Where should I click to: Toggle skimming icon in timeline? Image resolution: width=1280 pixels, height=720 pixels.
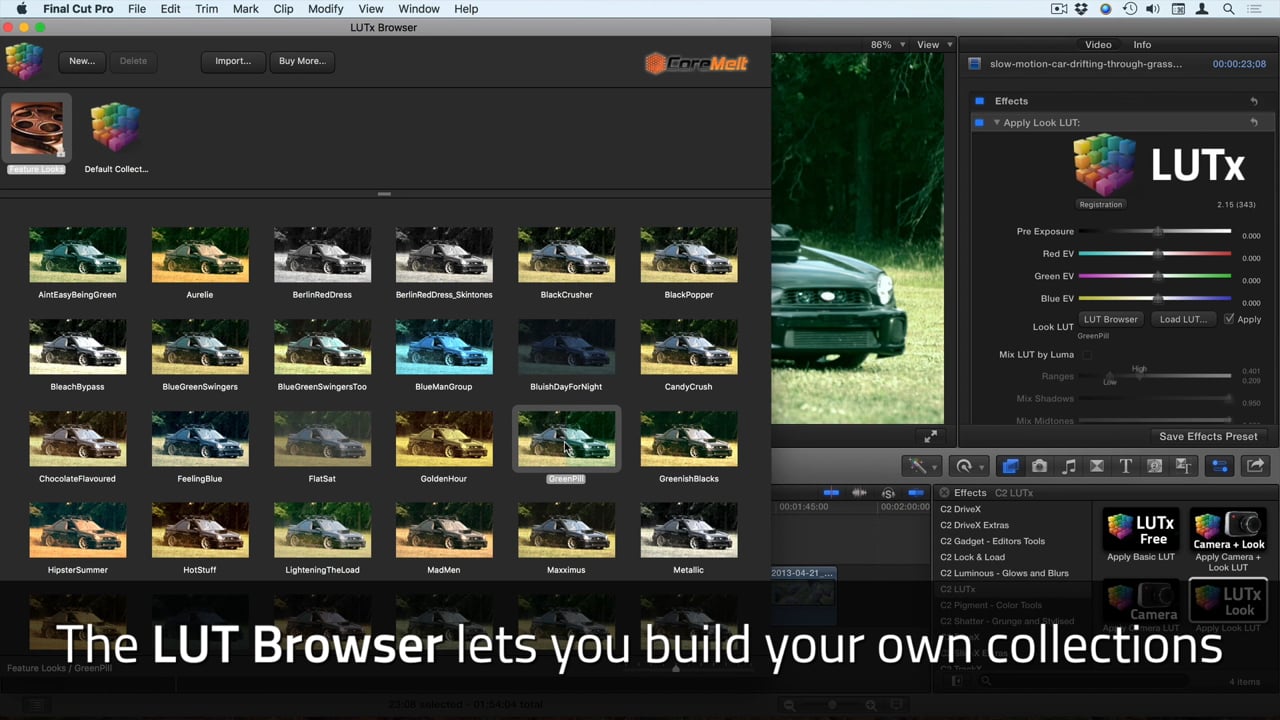click(831, 493)
